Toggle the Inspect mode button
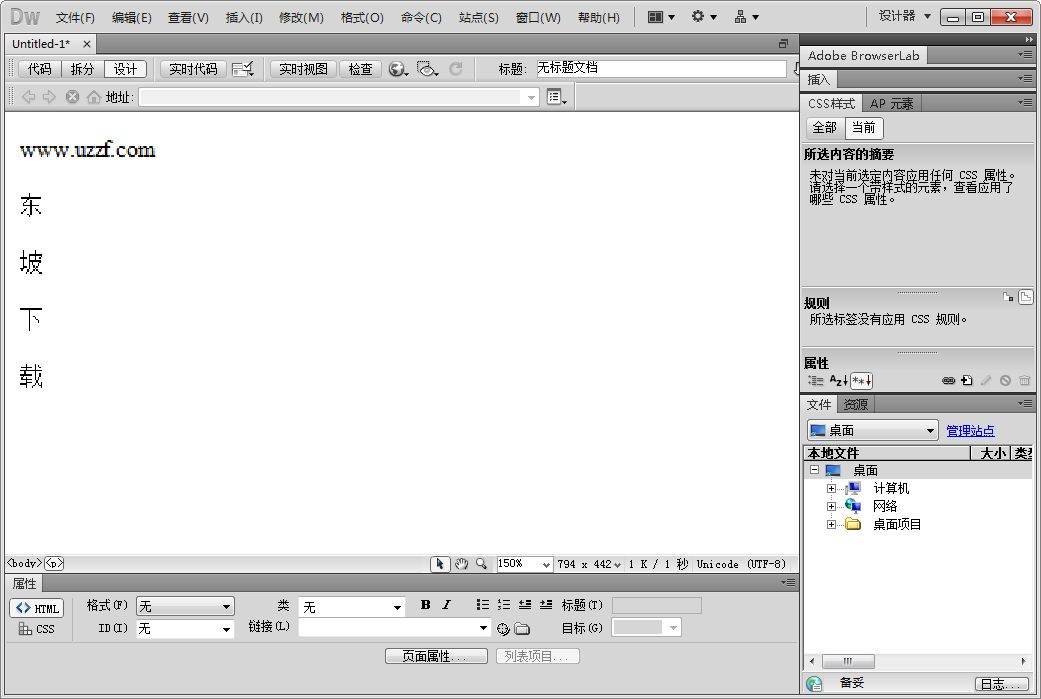 pos(360,69)
